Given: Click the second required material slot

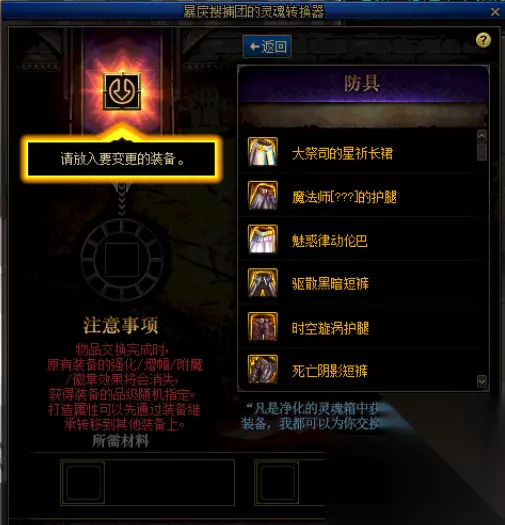Looking at the screenshot, I should [x=277, y=482].
